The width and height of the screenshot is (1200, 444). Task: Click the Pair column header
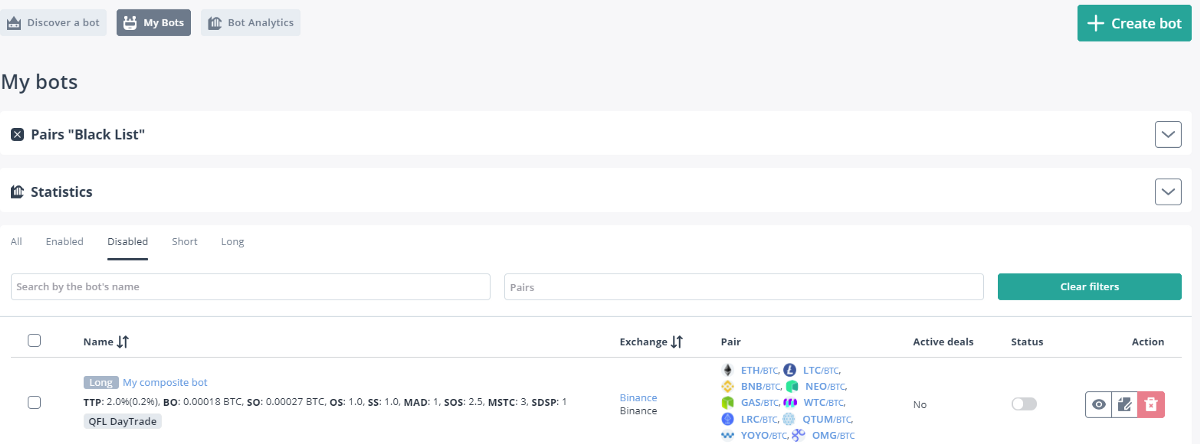pos(731,342)
